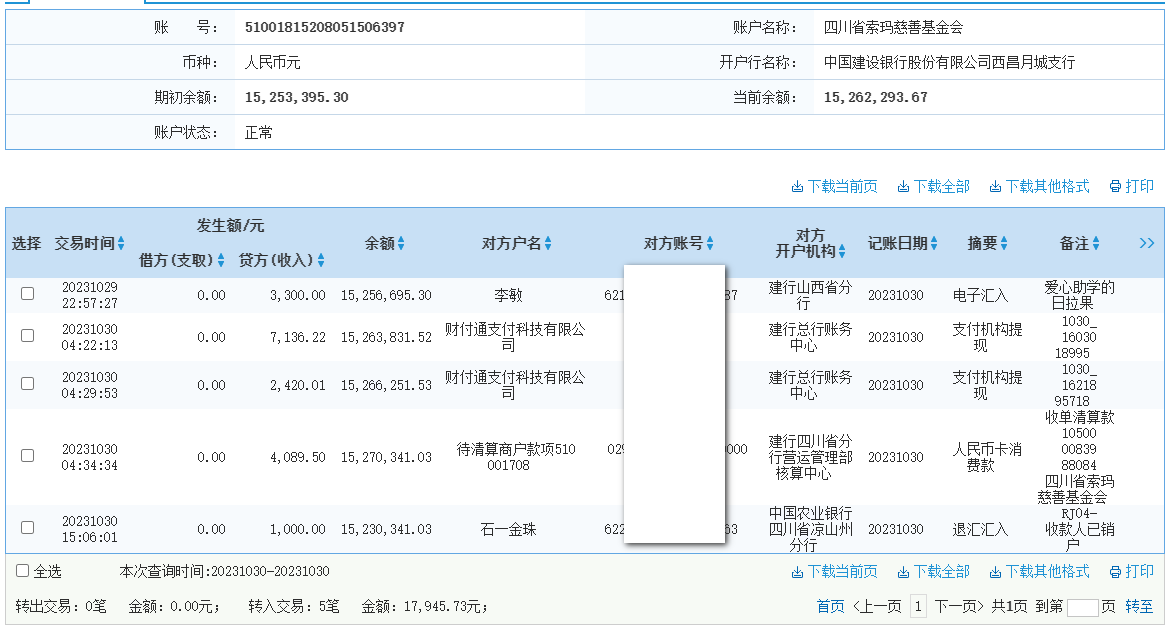Select balance 15,256,695.30 cell
Viewport: 1170px width, 630px height.
tap(386, 296)
